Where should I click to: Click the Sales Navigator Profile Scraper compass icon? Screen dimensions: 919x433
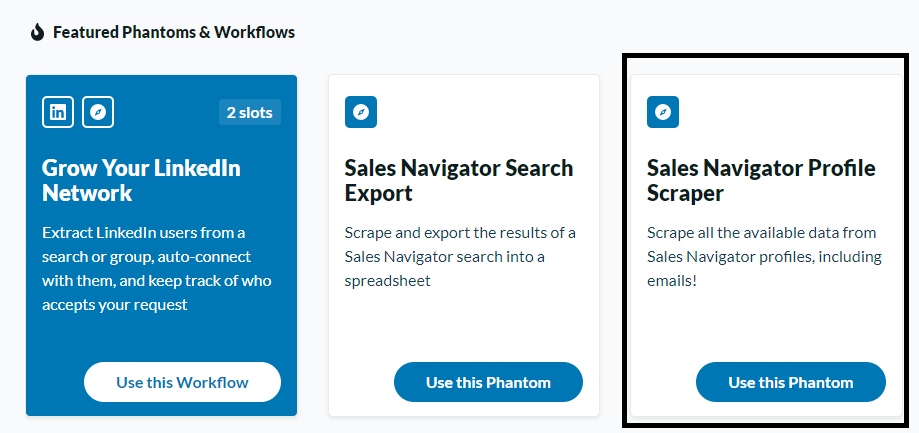point(663,112)
